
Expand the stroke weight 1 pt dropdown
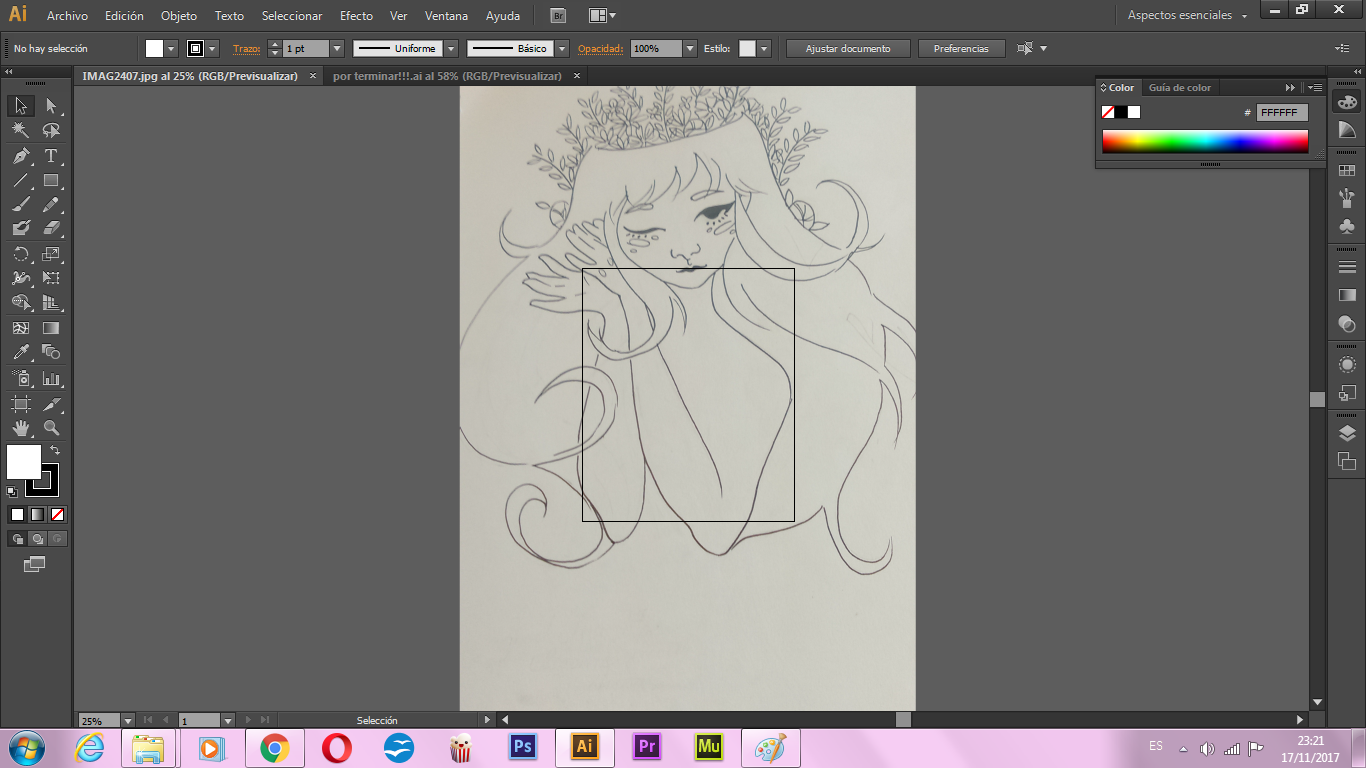click(x=336, y=48)
